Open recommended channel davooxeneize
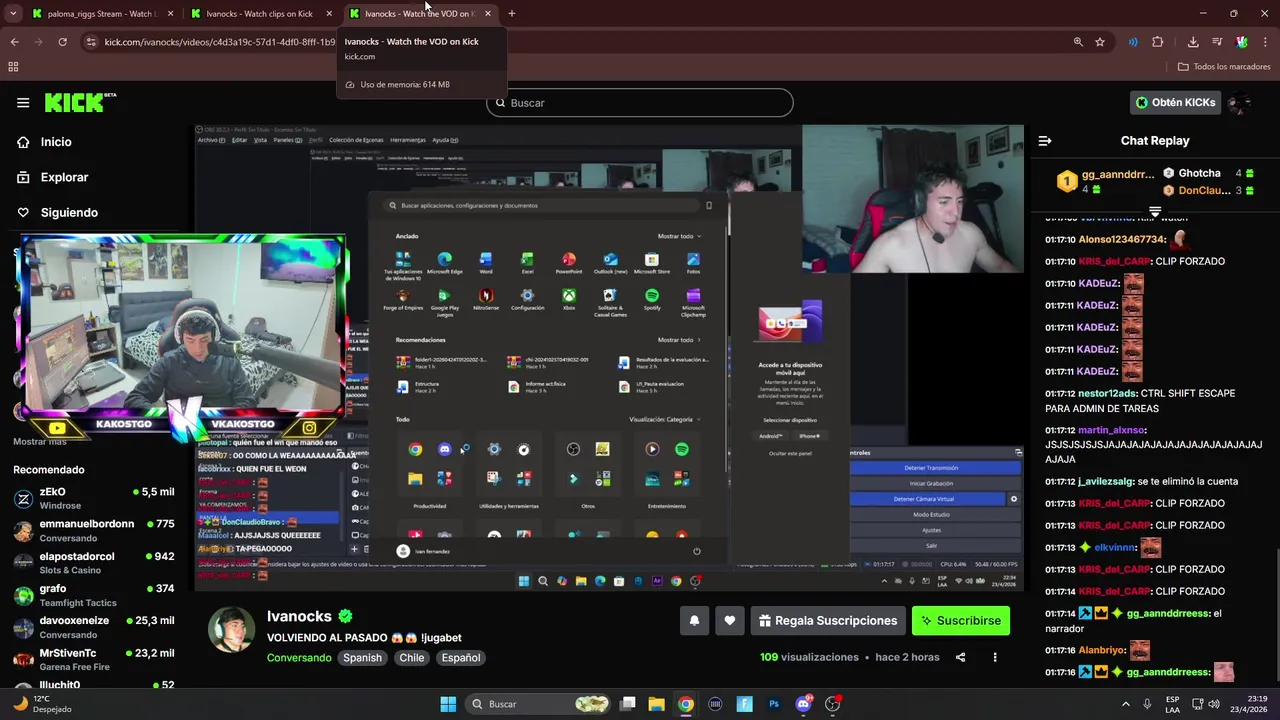 pyautogui.click(x=95, y=627)
